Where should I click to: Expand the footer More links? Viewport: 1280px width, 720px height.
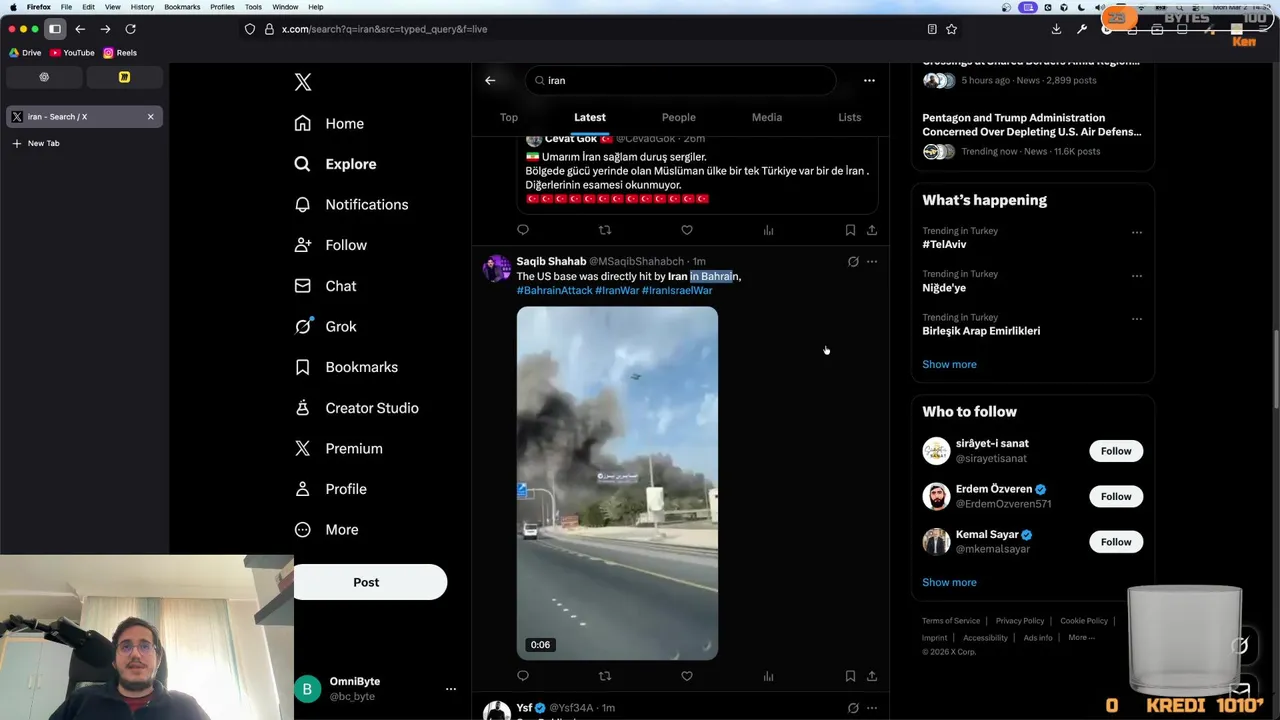(x=1081, y=637)
